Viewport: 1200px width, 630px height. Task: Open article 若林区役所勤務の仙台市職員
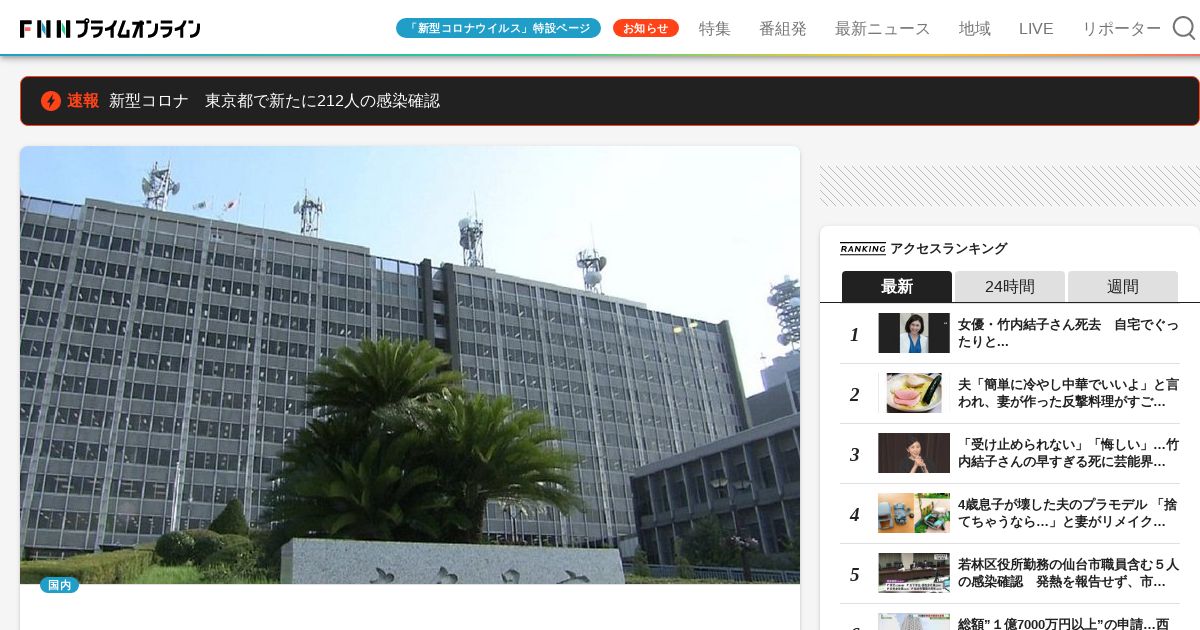coord(1068,573)
